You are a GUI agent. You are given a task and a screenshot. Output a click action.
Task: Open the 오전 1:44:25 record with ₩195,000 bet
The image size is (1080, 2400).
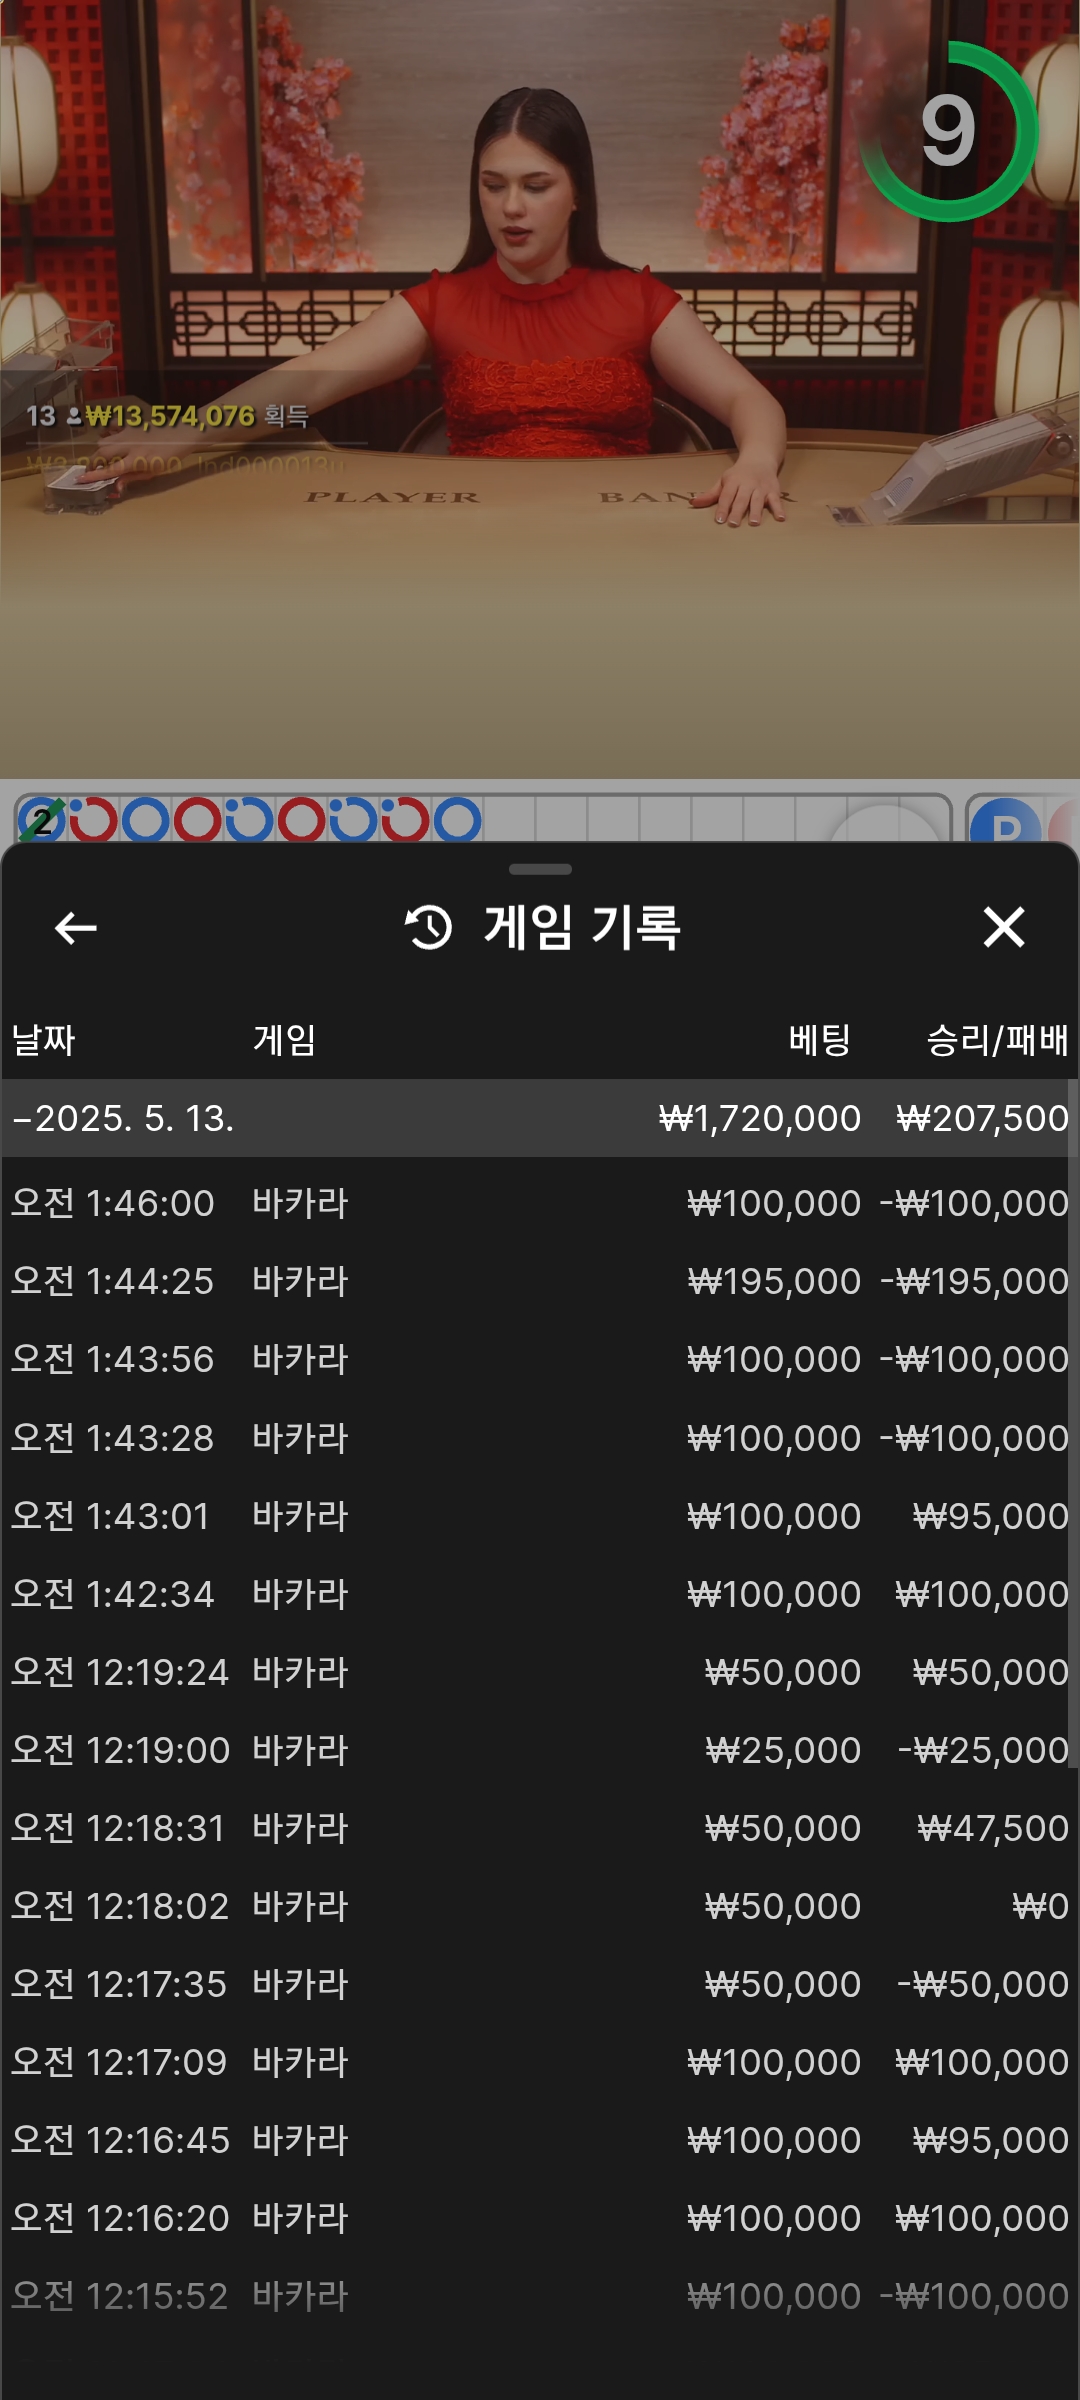540,1281
